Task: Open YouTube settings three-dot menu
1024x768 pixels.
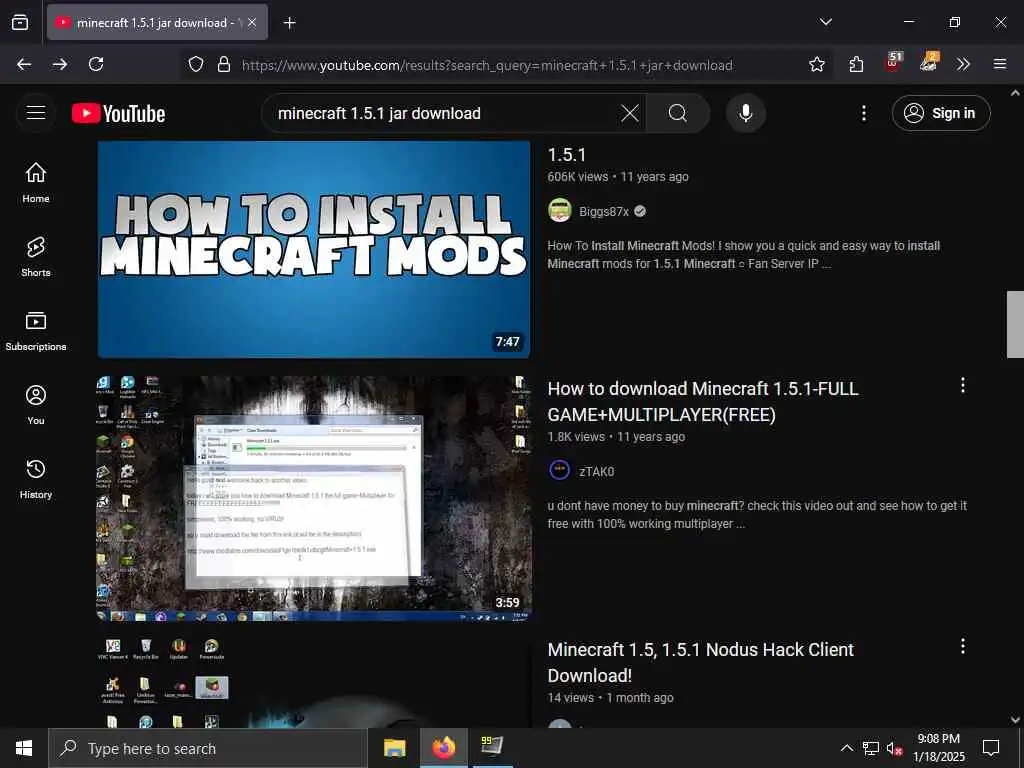Action: click(x=863, y=114)
